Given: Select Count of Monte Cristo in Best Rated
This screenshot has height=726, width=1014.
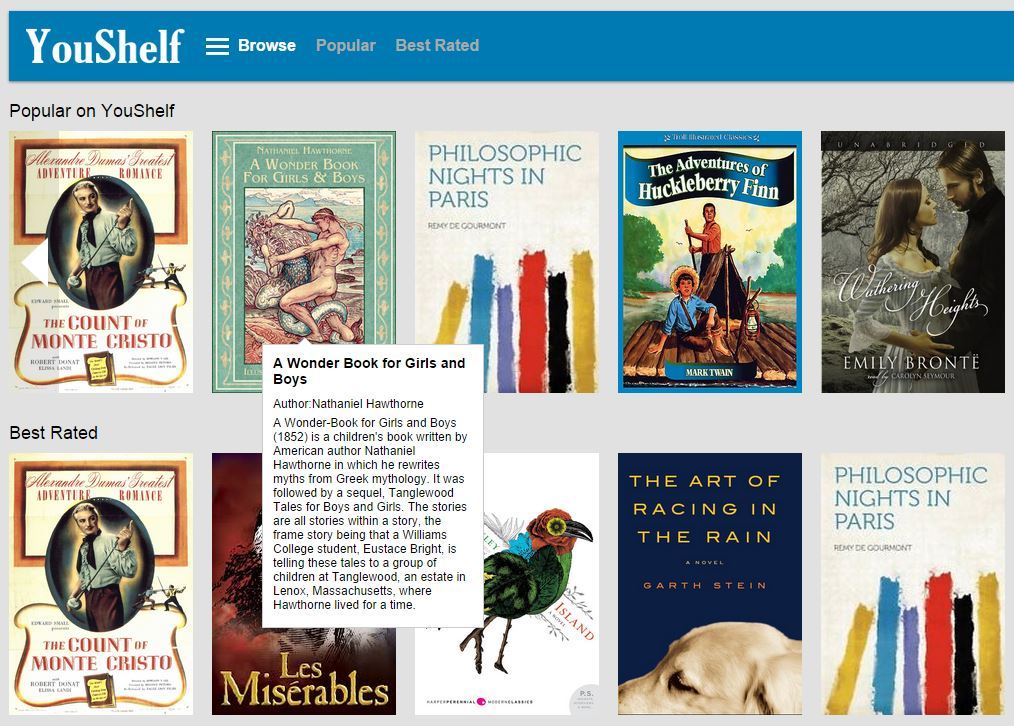Looking at the screenshot, I should point(101,584).
